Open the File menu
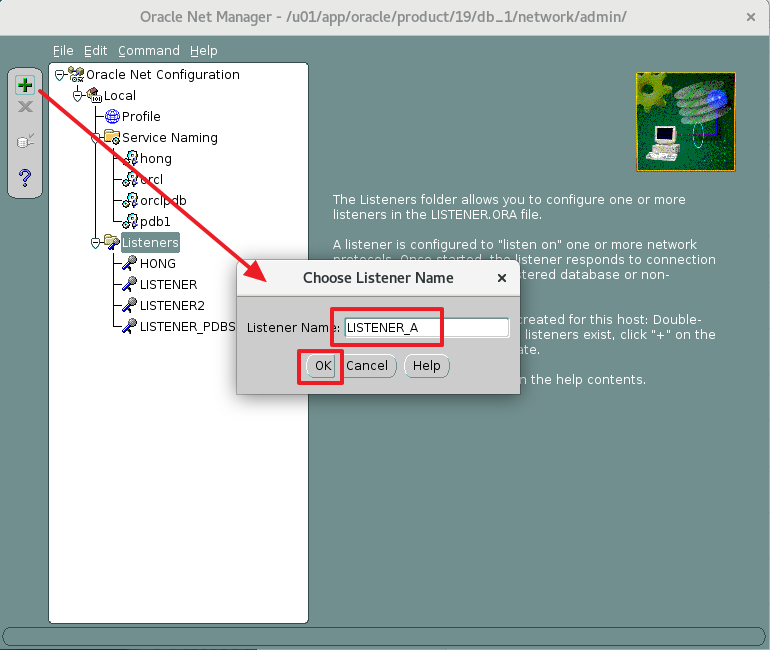 (63, 51)
